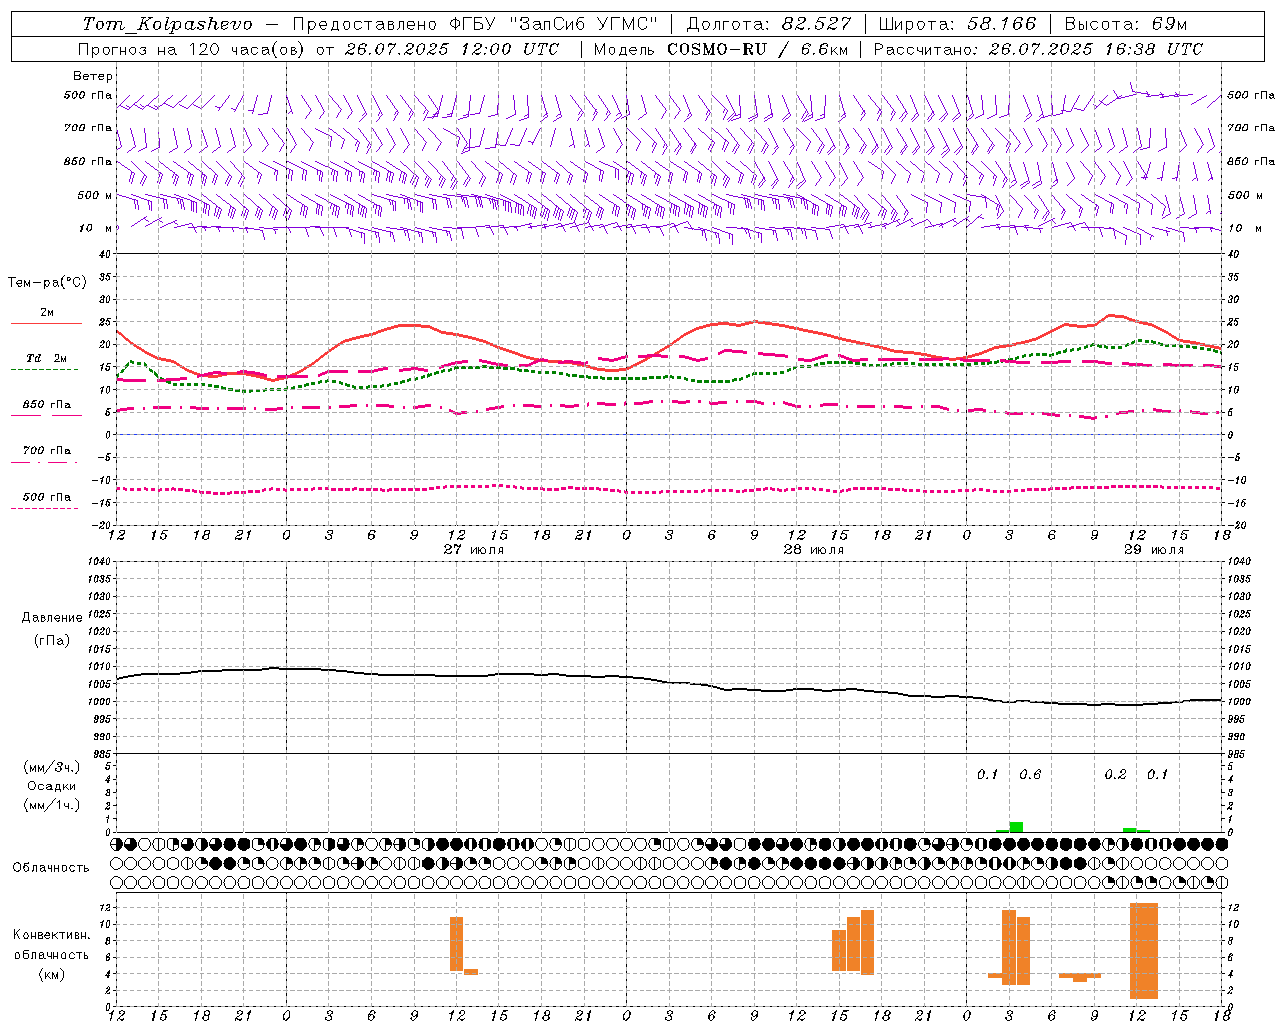The width and height of the screenshot is (1280, 1024).
Task: Click the wide orange bar at 12h, 29 июля
Action: point(1144,951)
